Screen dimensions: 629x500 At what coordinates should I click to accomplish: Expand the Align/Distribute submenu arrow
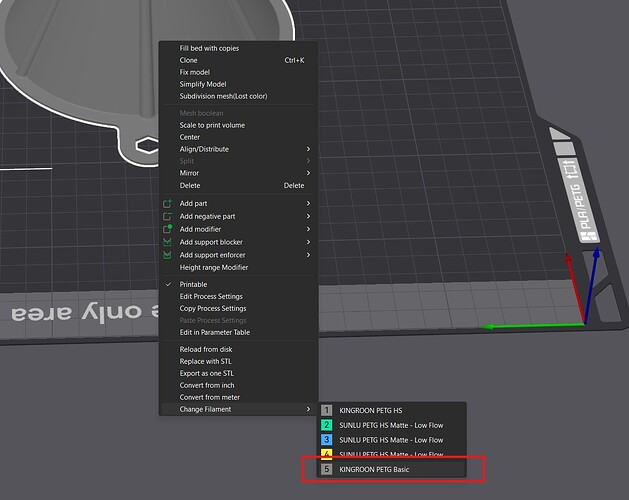pos(308,149)
